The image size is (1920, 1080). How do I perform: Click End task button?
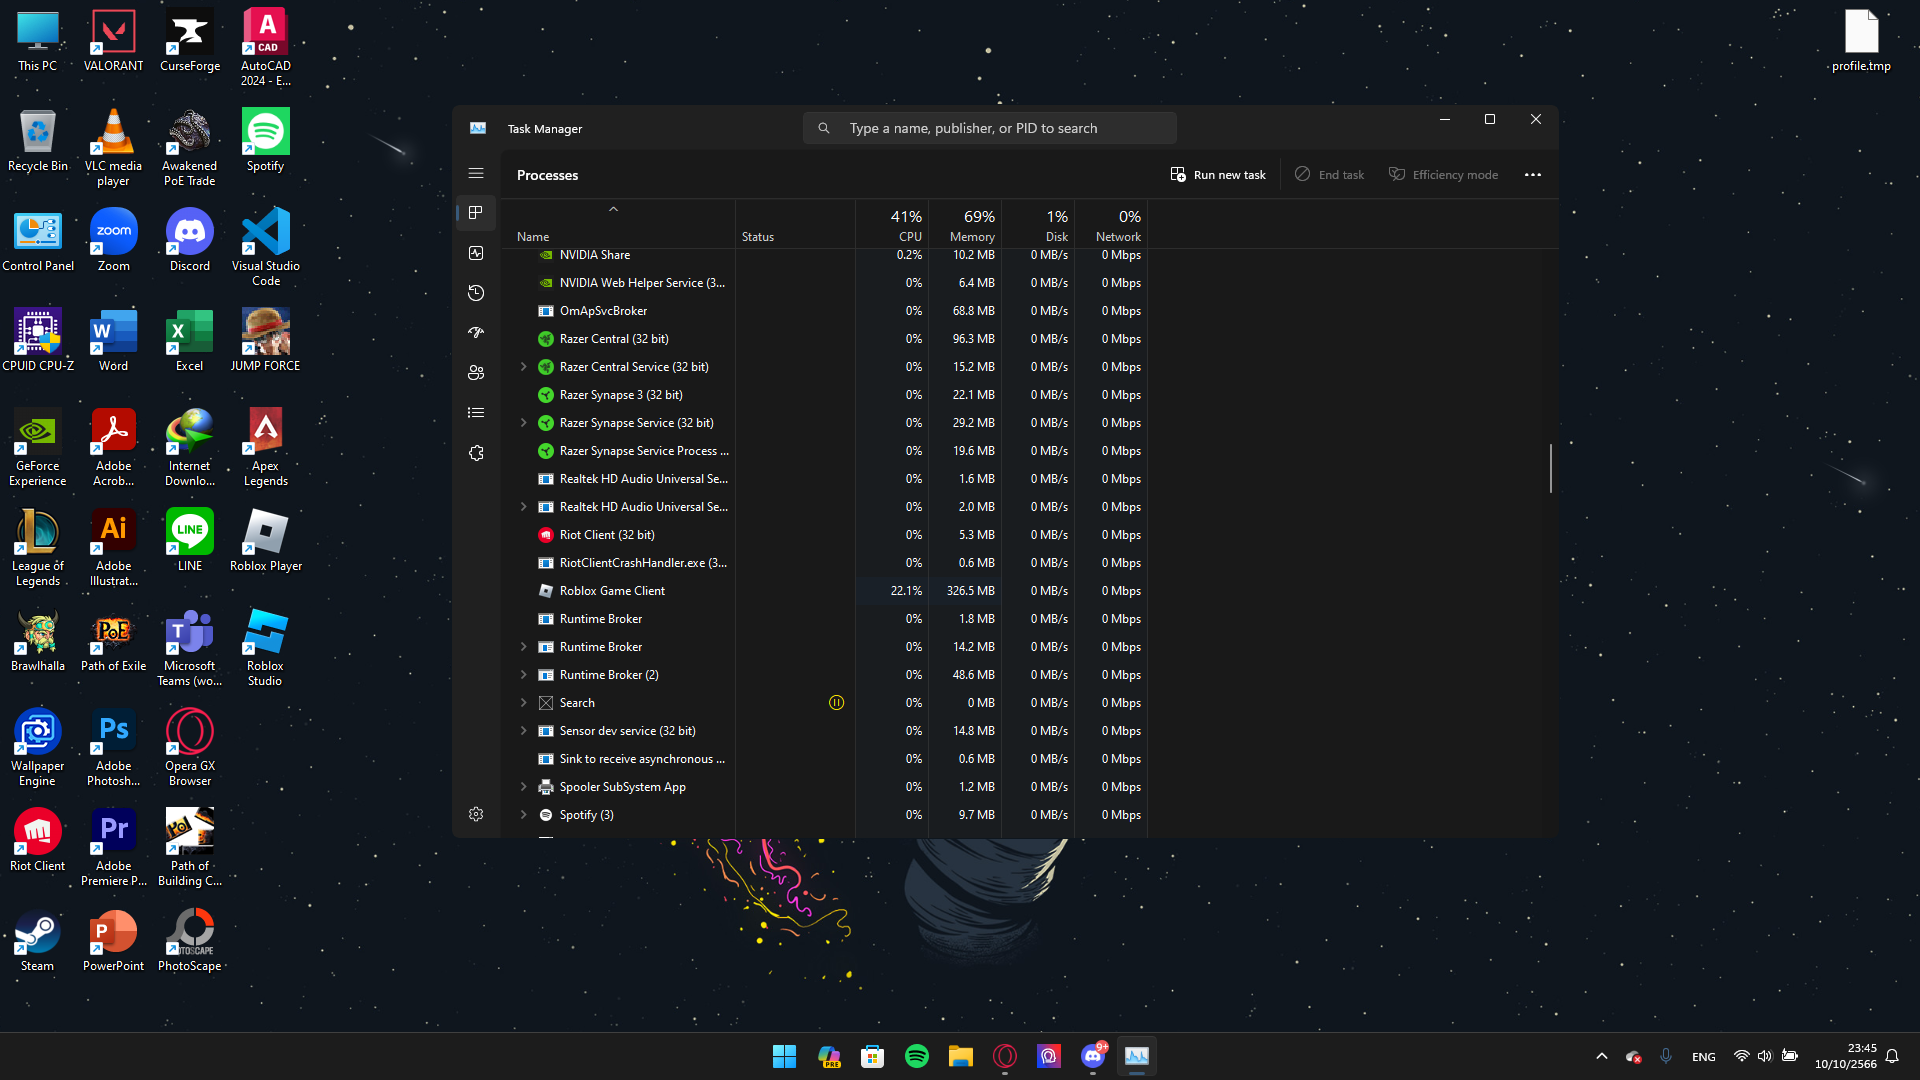point(1329,175)
